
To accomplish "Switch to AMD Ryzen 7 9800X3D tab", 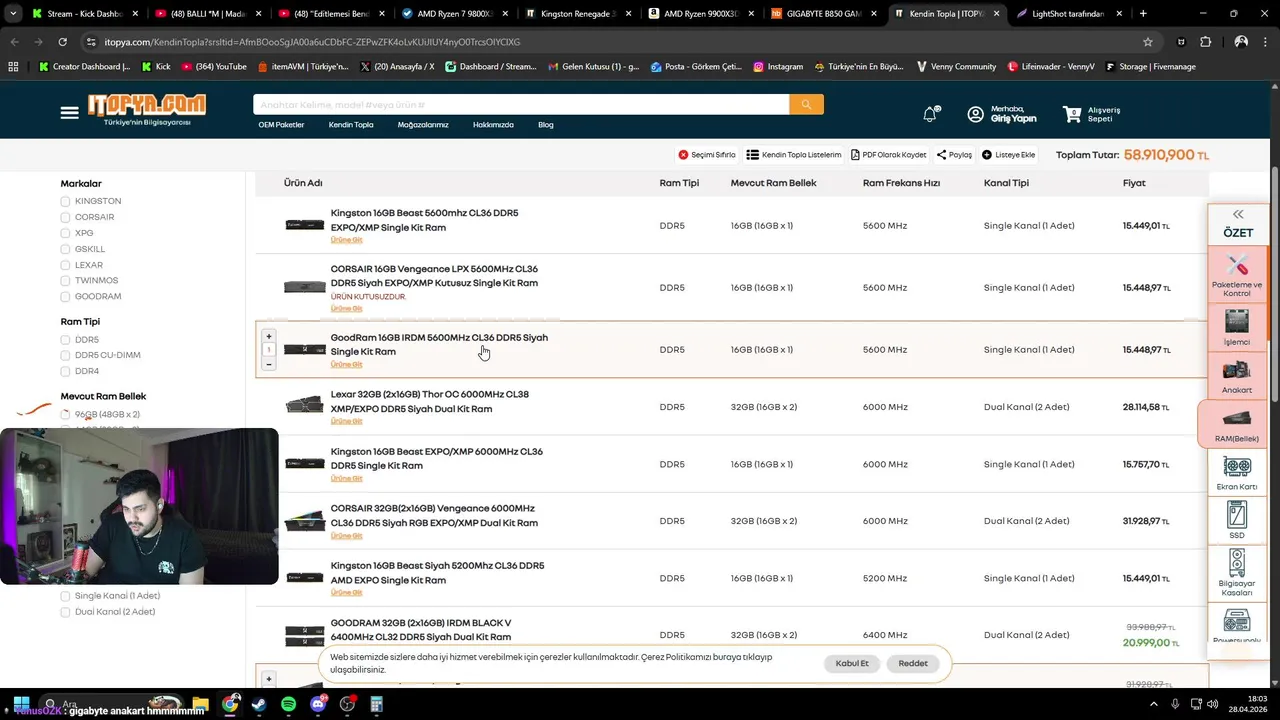I will [453, 14].
